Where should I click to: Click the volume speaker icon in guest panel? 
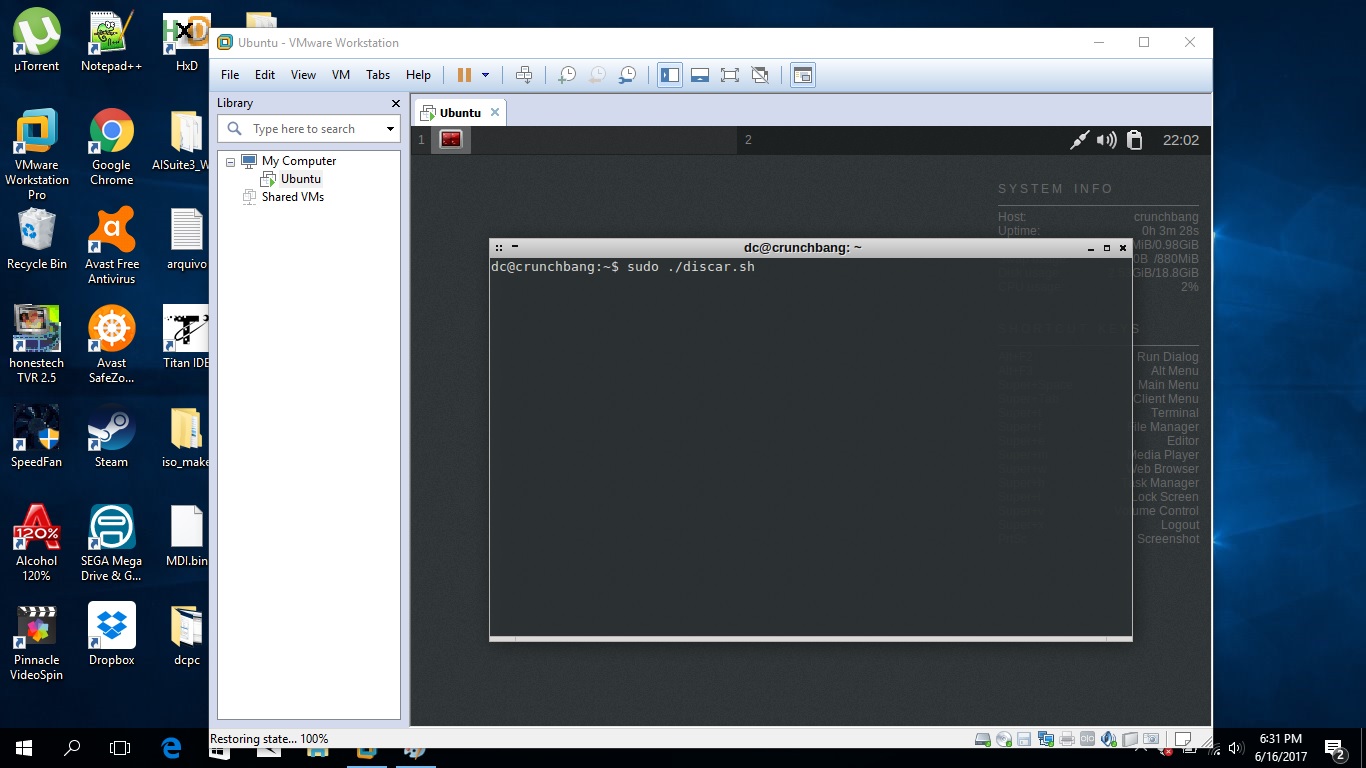(x=1106, y=140)
